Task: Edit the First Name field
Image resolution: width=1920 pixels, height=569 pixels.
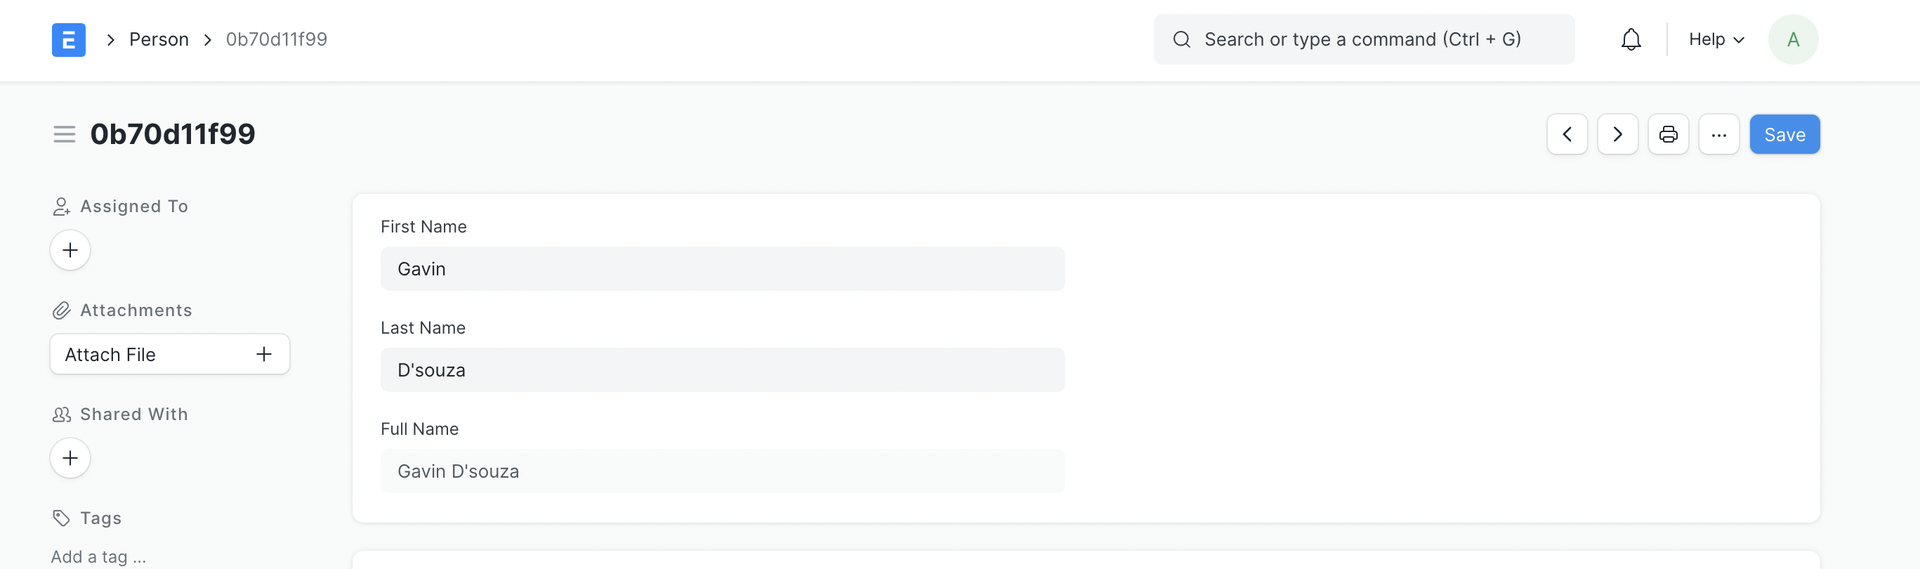Action: (722, 269)
